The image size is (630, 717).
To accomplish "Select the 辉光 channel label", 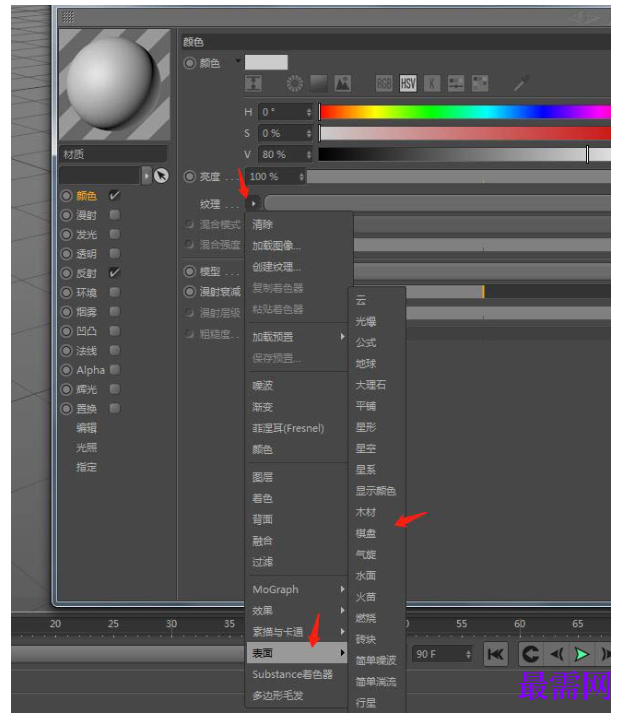I will pyautogui.click(x=86, y=389).
